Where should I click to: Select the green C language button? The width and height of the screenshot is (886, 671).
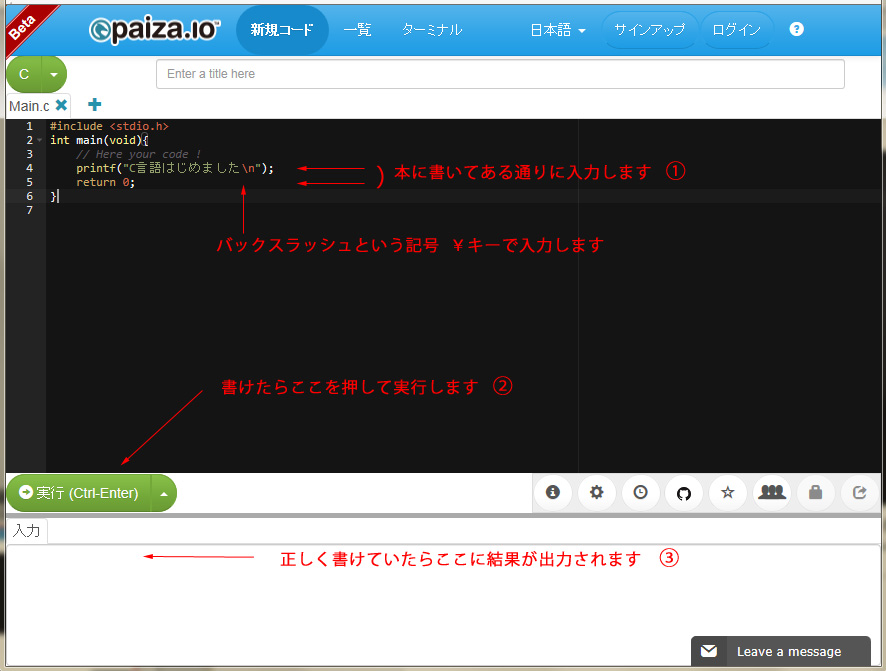24,74
